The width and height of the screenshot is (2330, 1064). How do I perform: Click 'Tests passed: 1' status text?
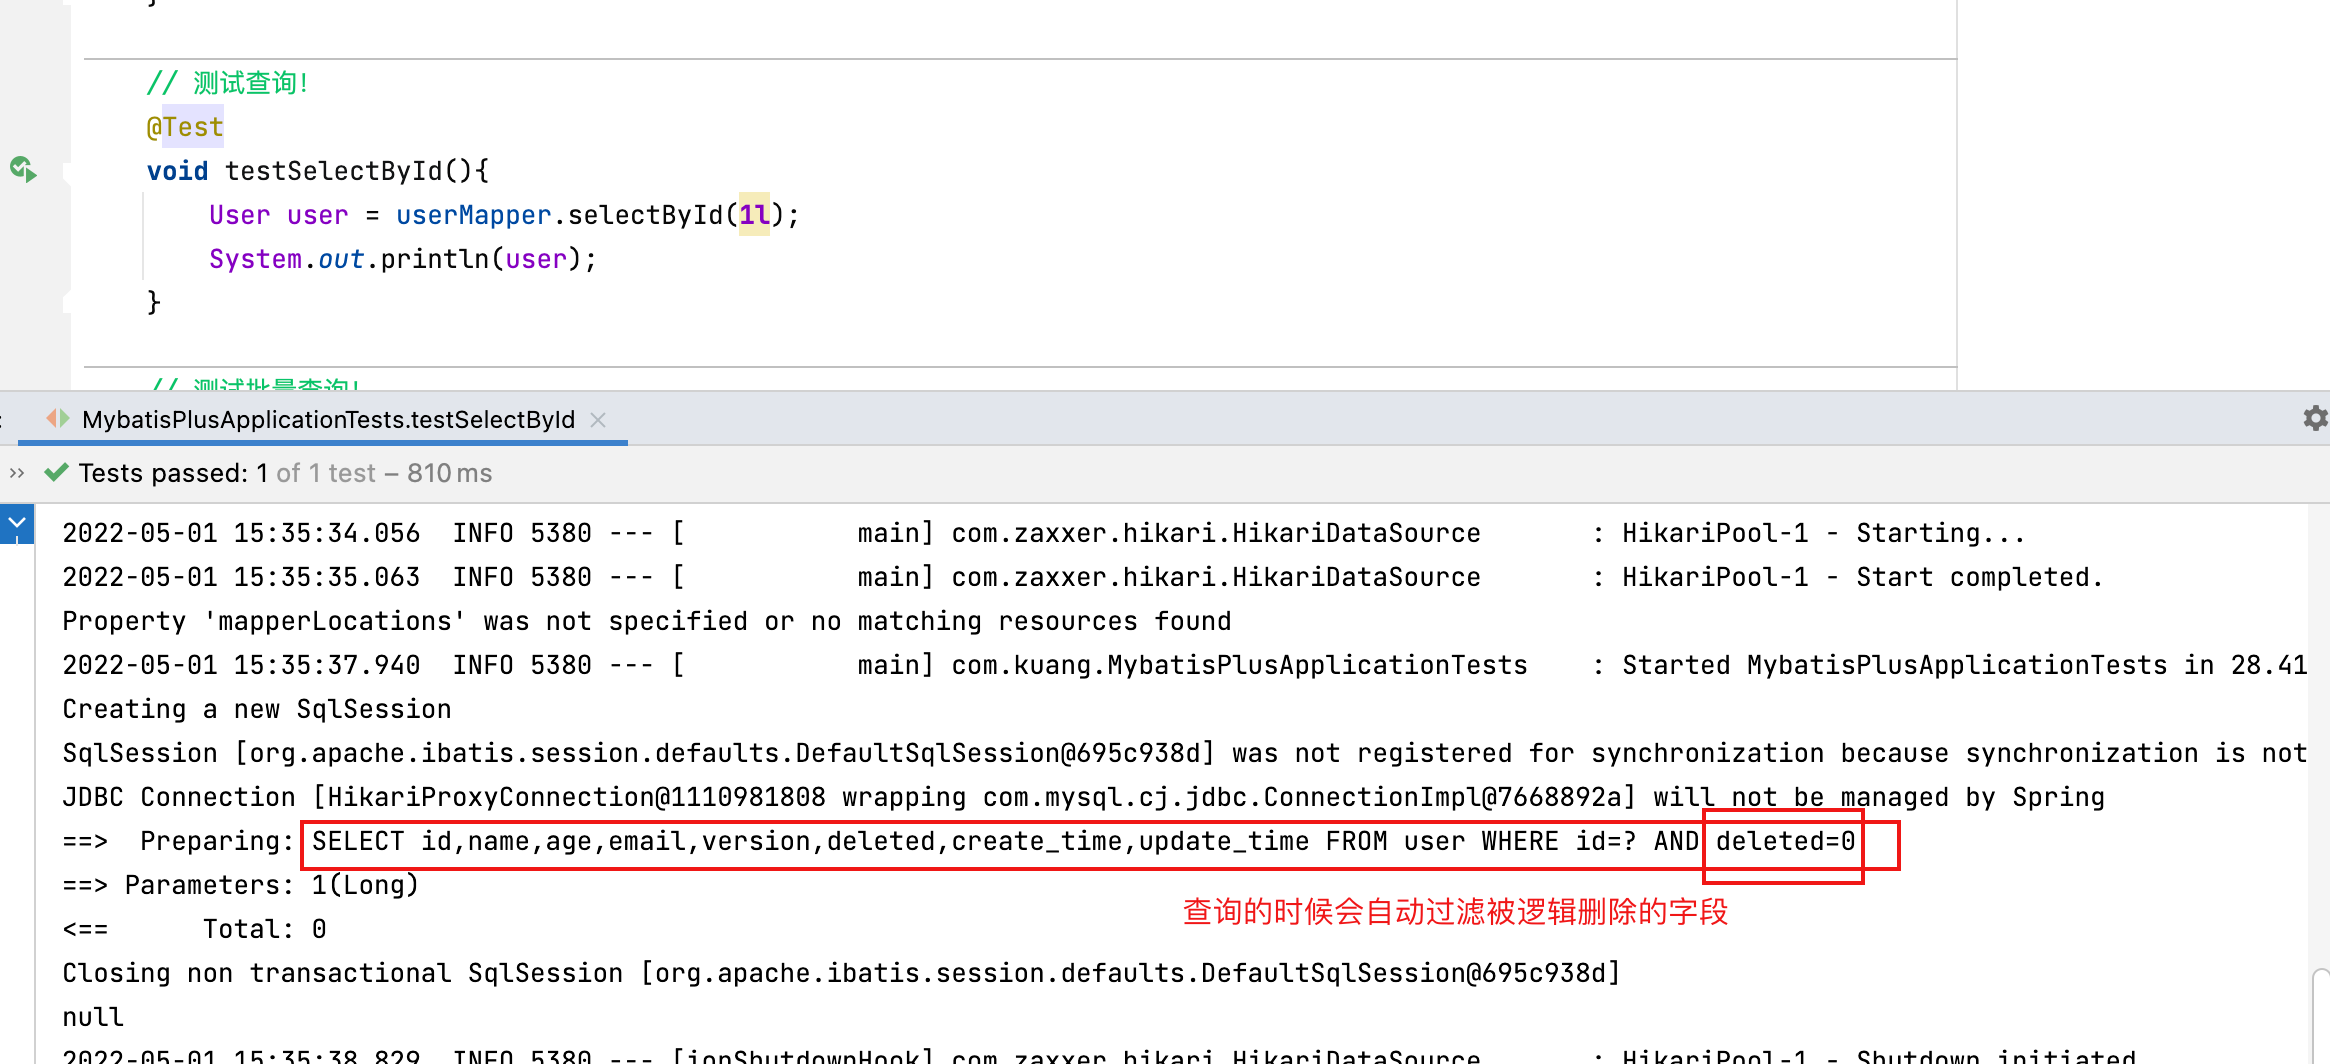tap(173, 473)
